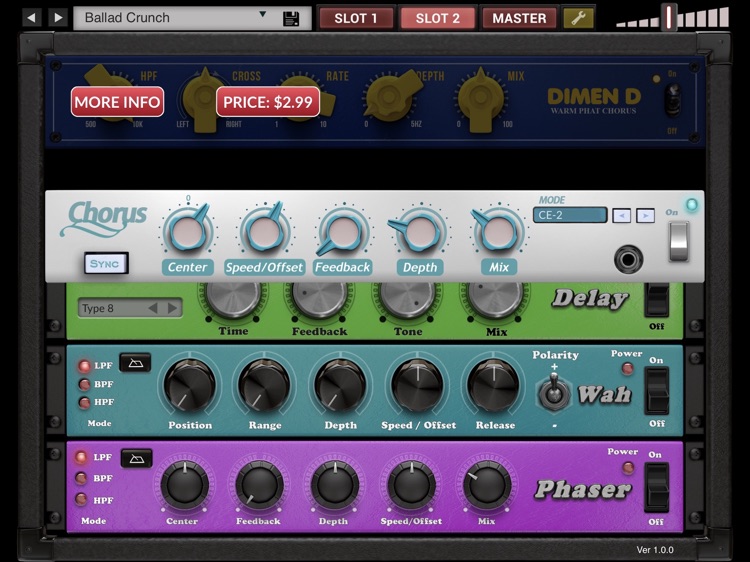
Task: Switch to the SLOT 2 tab
Action: [x=437, y=18]
